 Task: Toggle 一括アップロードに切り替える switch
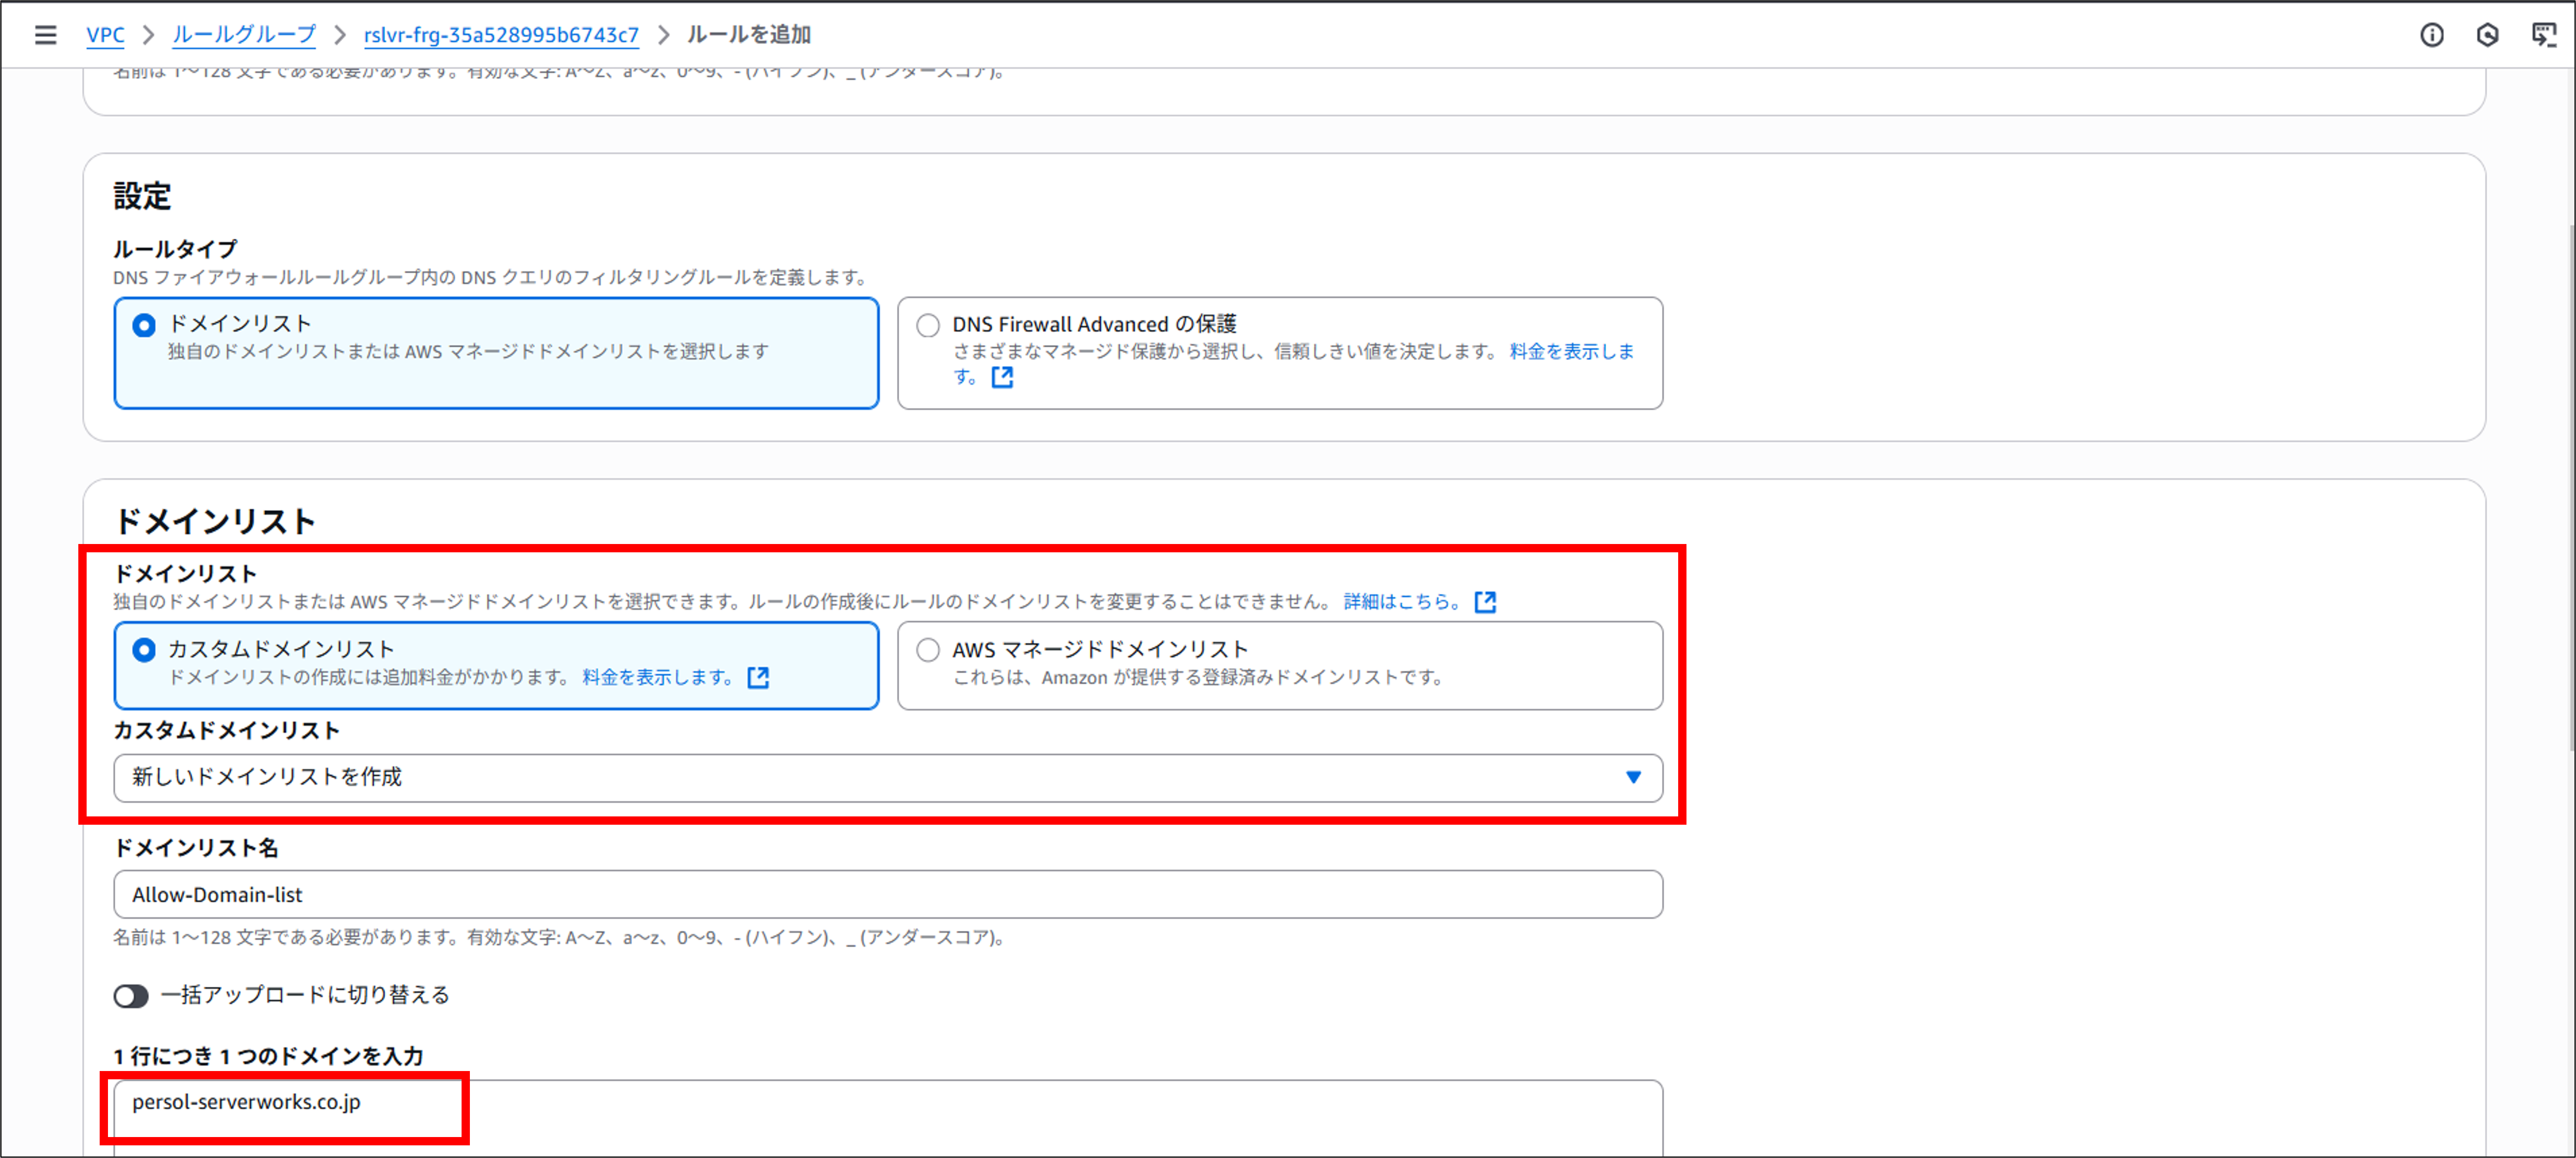(131, 995)
